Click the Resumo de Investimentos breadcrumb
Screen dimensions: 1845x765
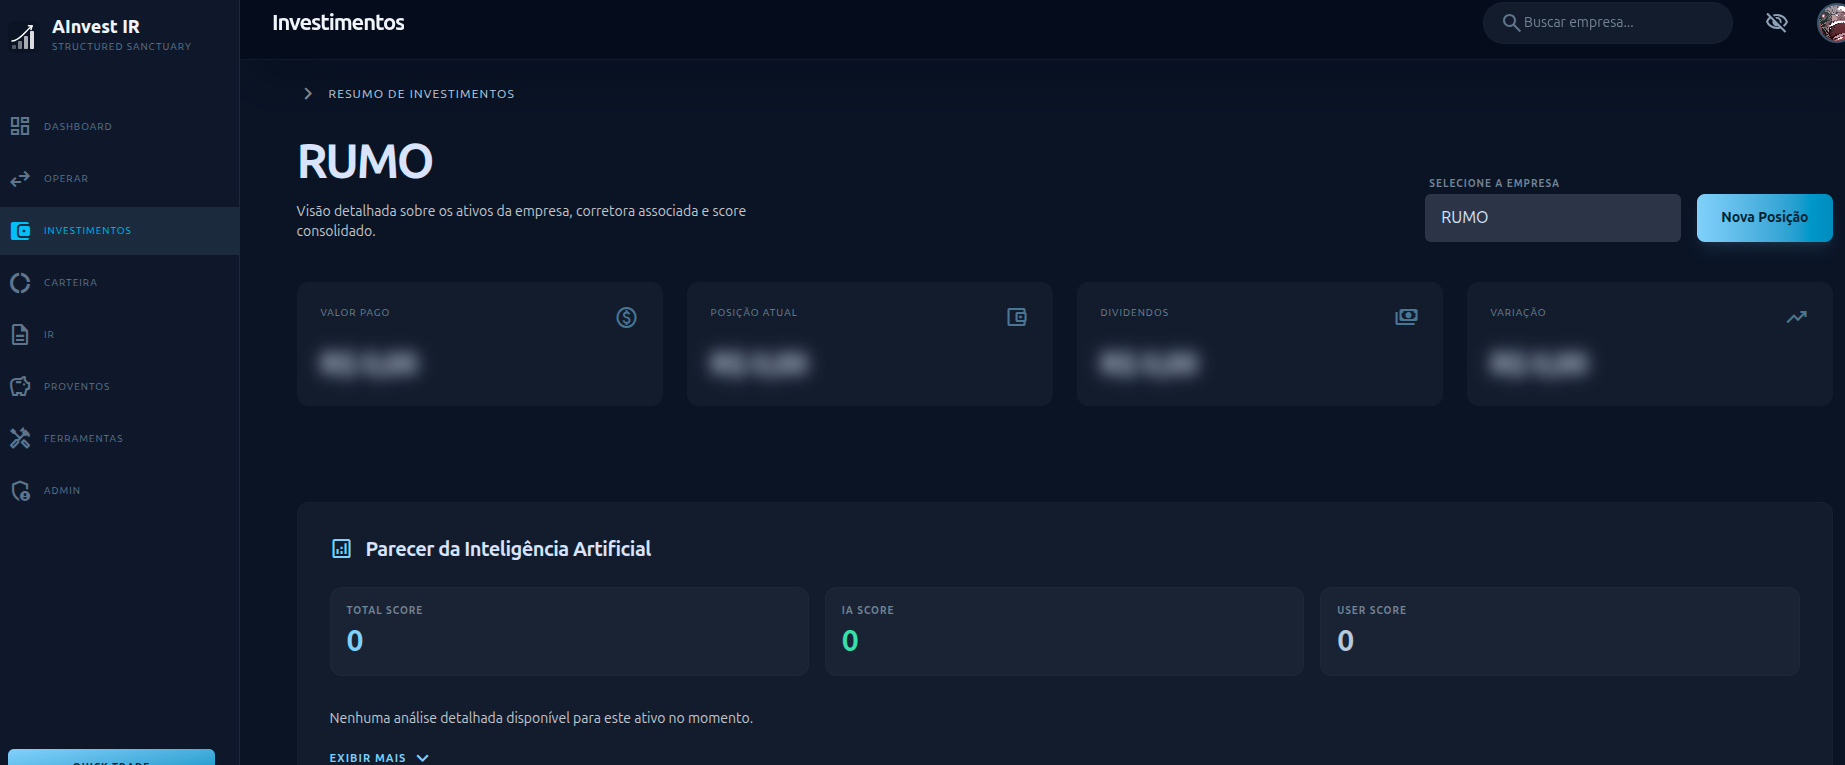421,94
